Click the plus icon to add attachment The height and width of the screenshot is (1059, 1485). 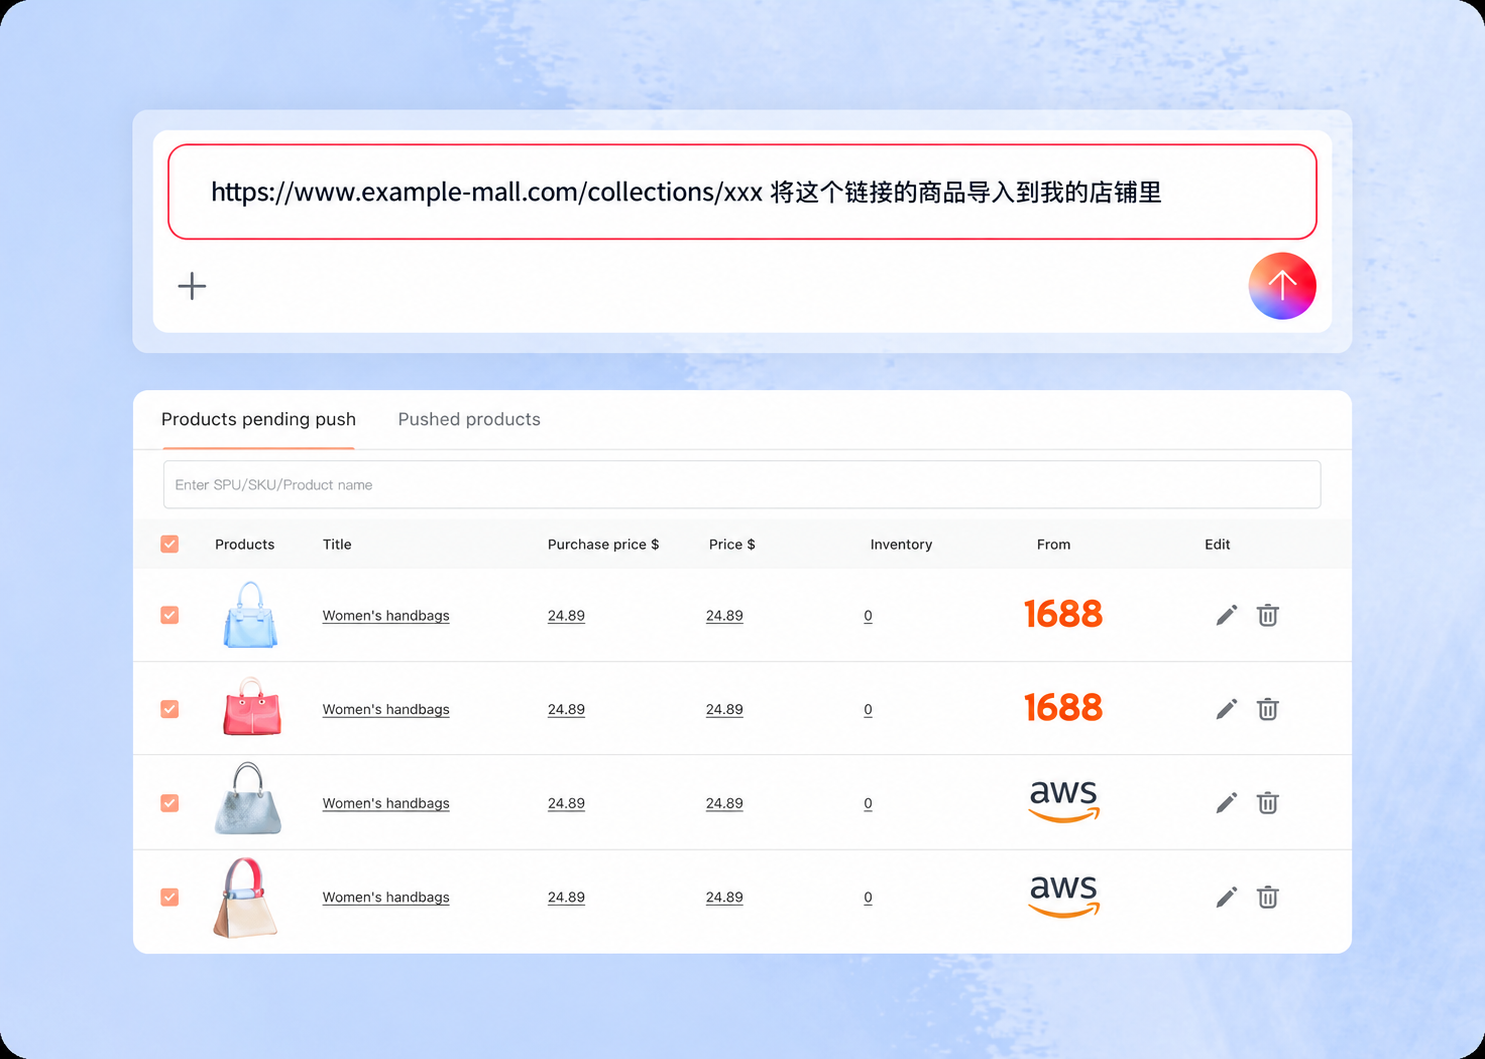pos(192,286)
